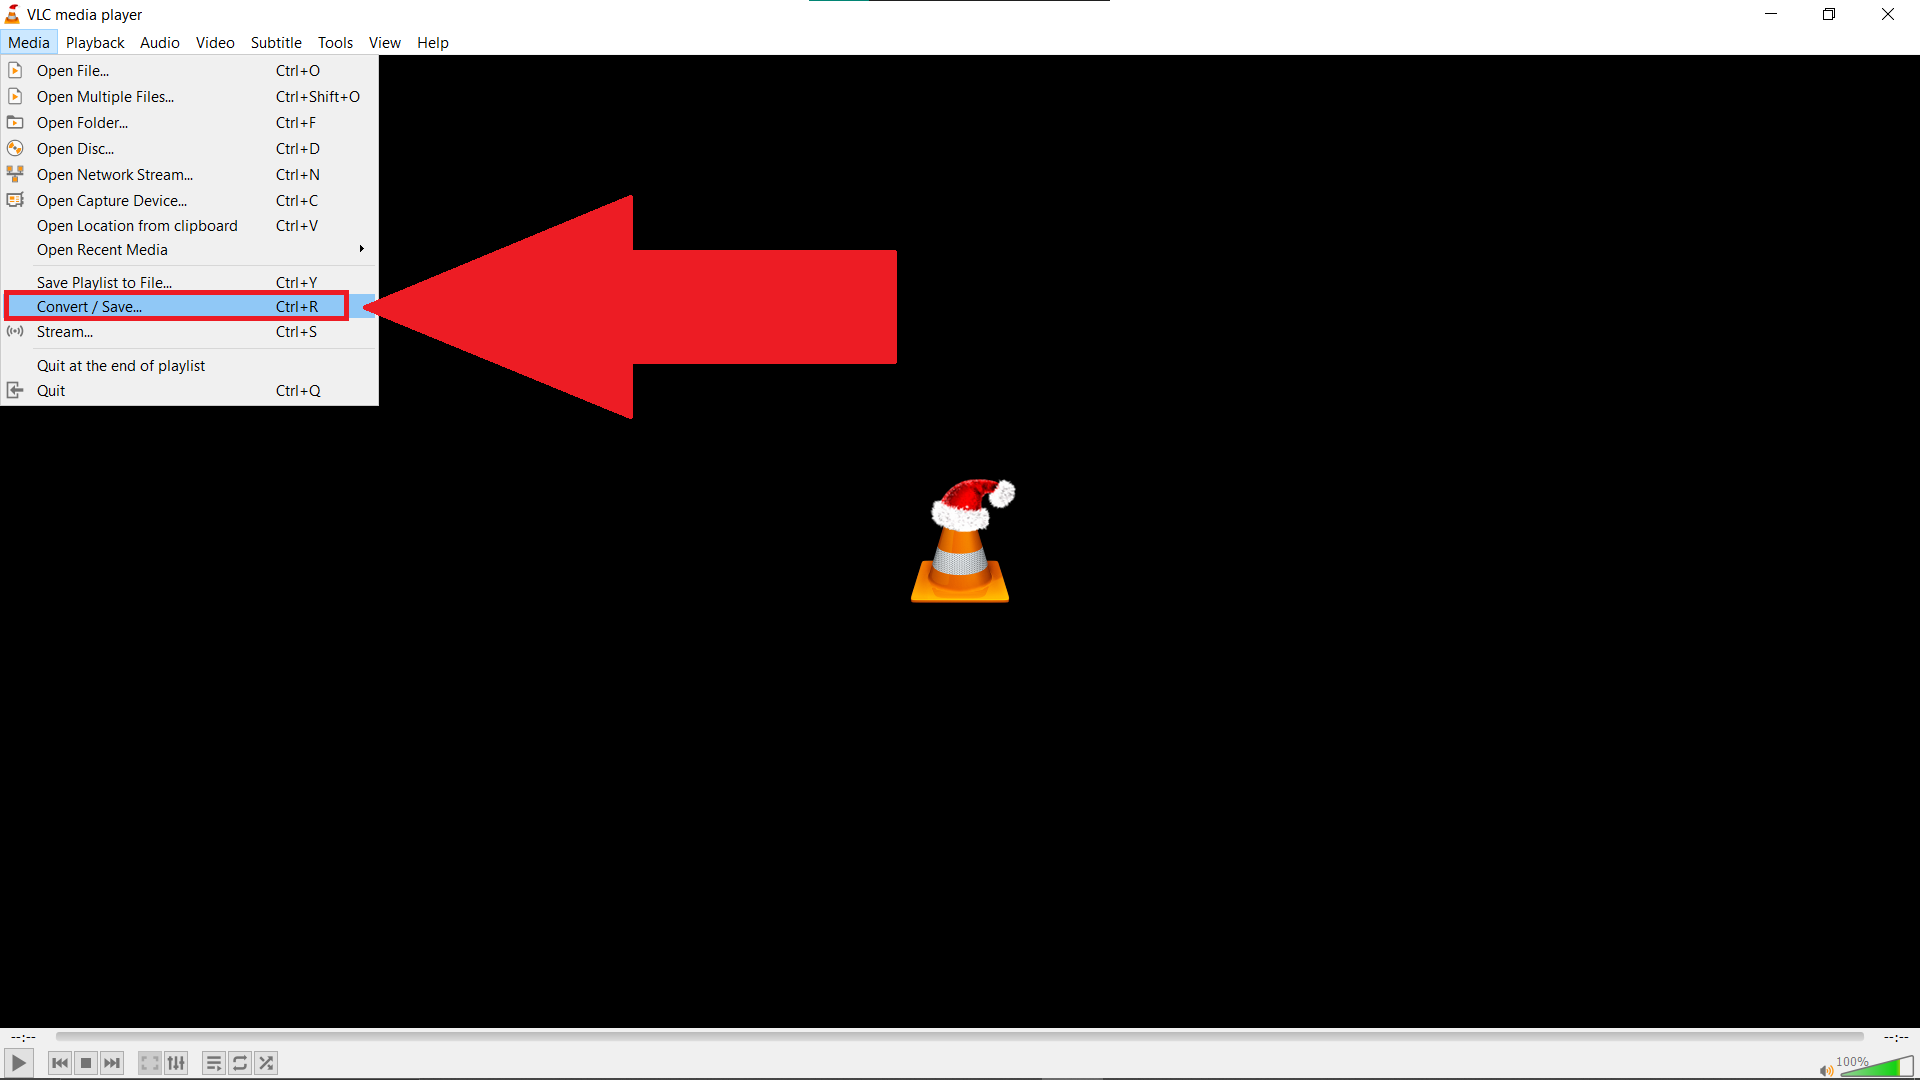The width and height of the screenshot is (1920, 1080).
Task: Click the Toggle fullscreen icon
Action: (149, 1063)
